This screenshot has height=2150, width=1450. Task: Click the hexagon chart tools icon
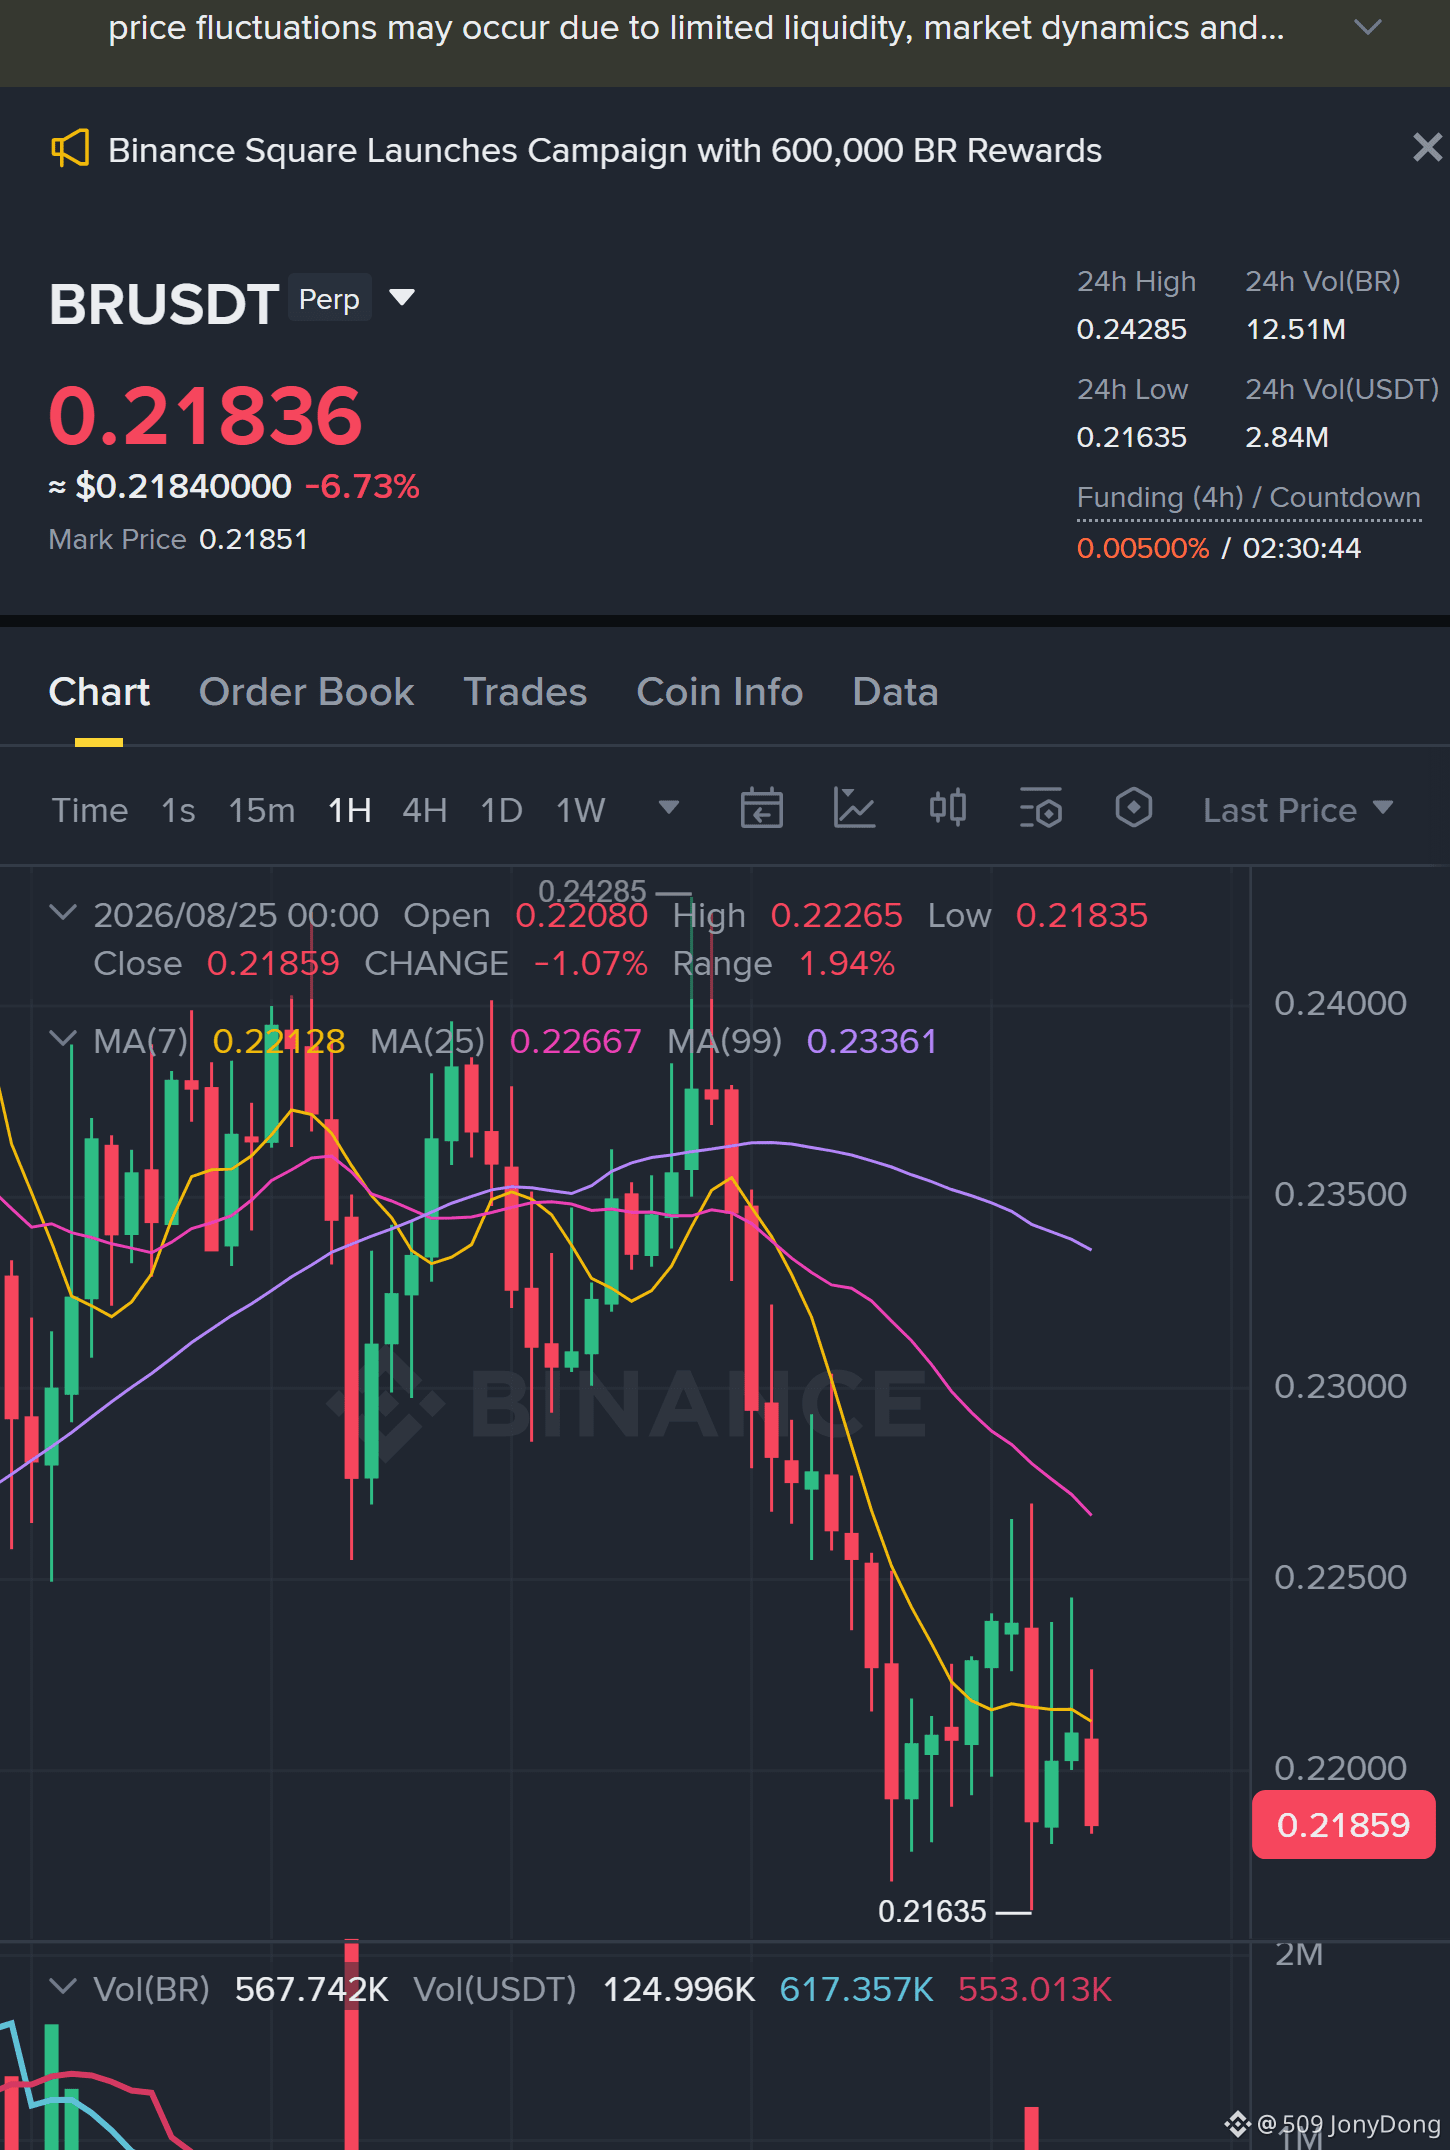1133,808
